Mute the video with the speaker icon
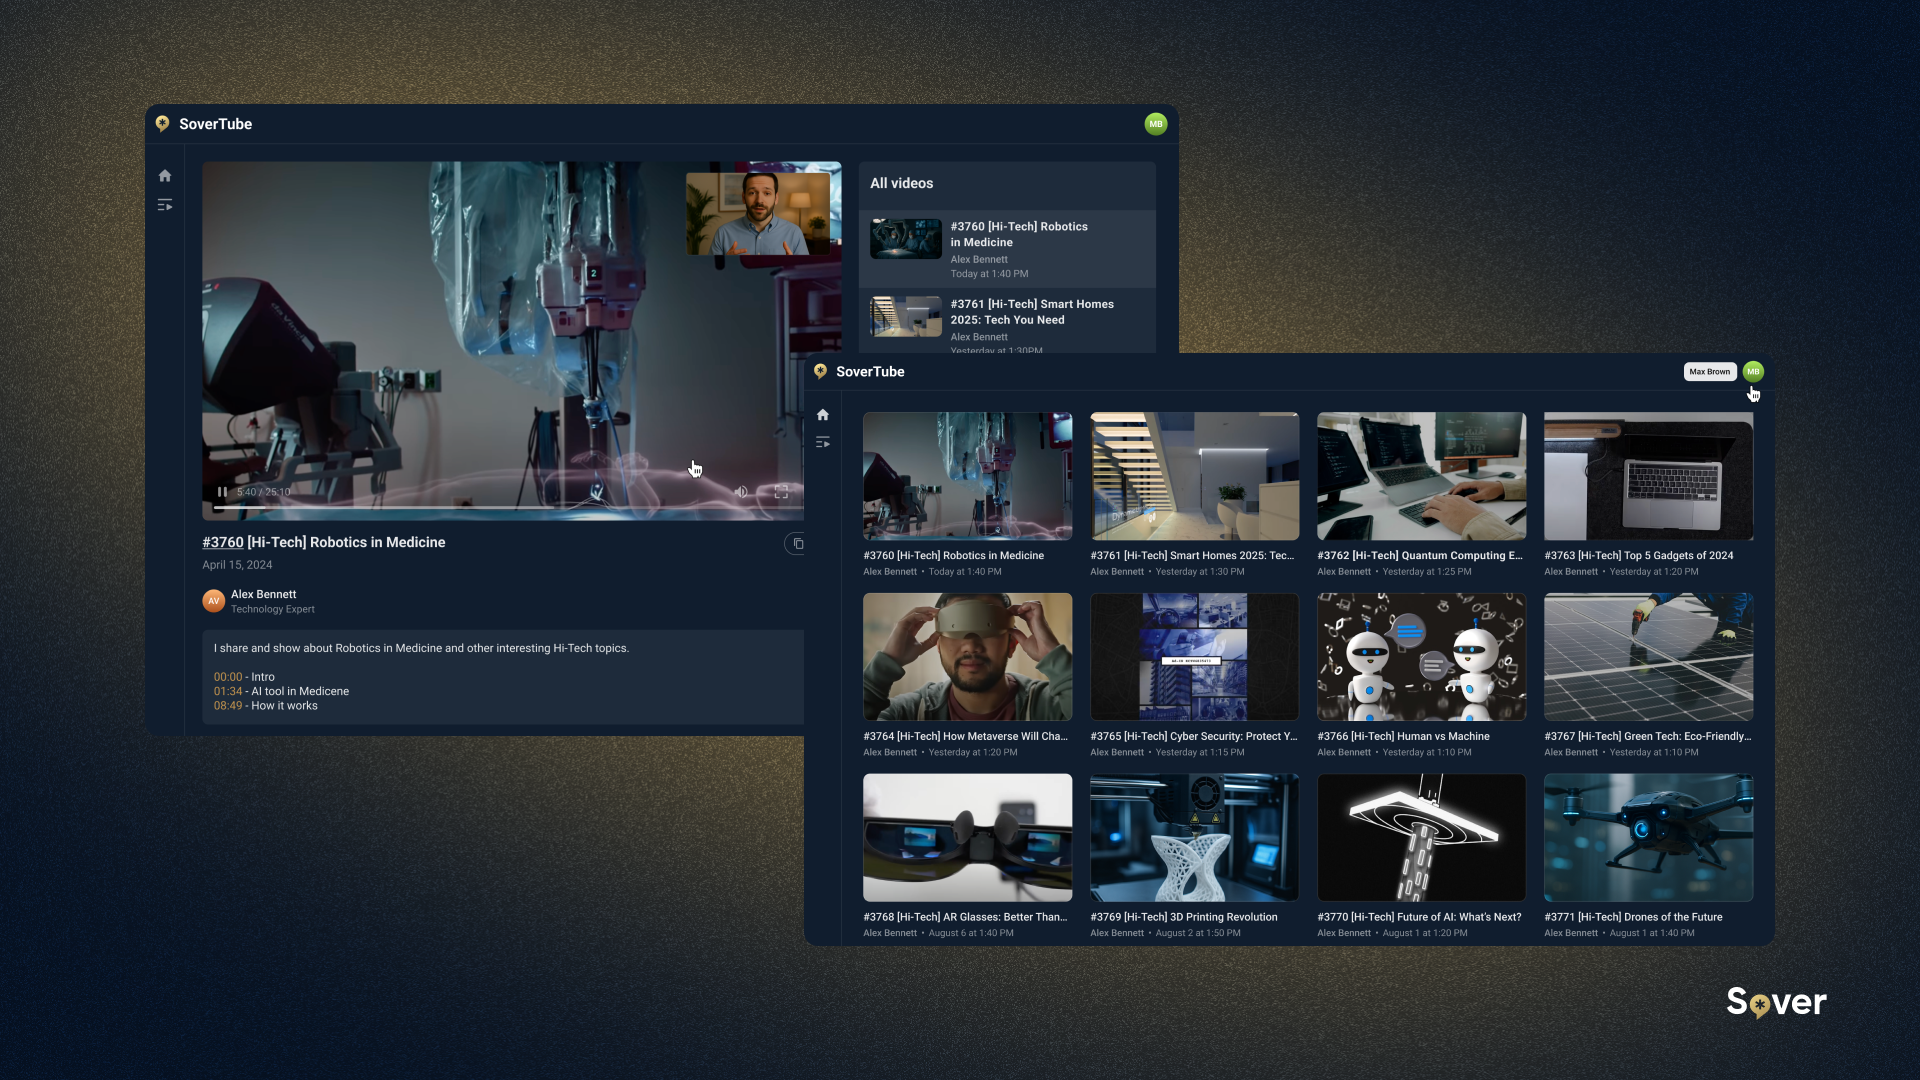The image size is (1920, 1080). (741, 492)
